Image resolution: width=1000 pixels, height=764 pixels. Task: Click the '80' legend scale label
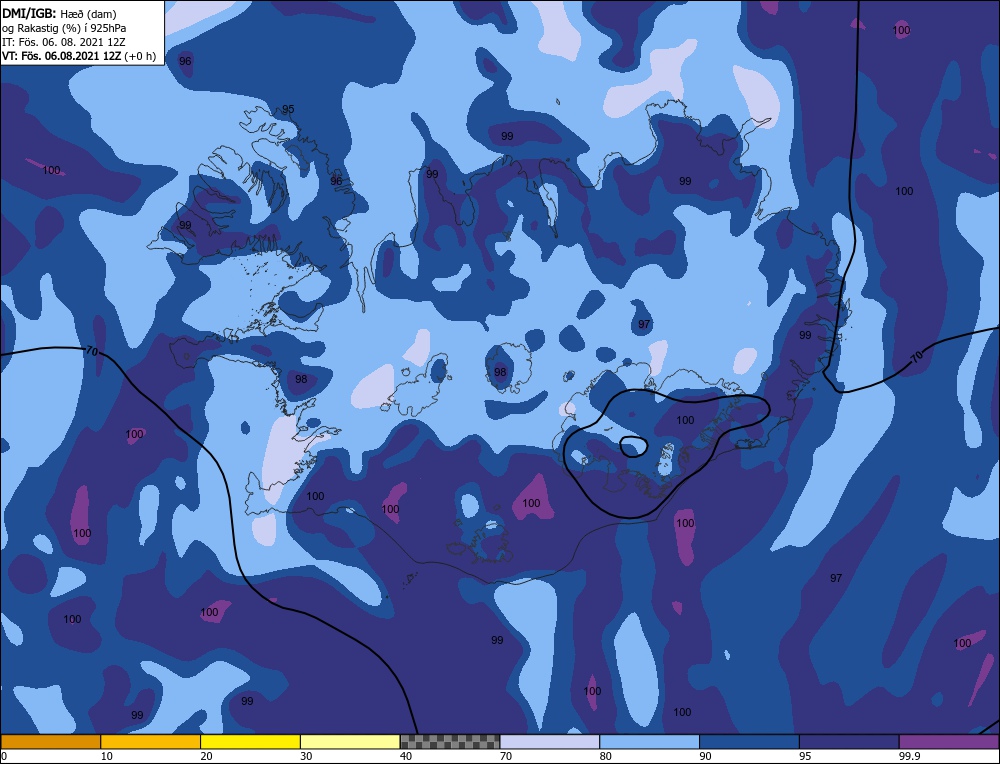point(605,756)
